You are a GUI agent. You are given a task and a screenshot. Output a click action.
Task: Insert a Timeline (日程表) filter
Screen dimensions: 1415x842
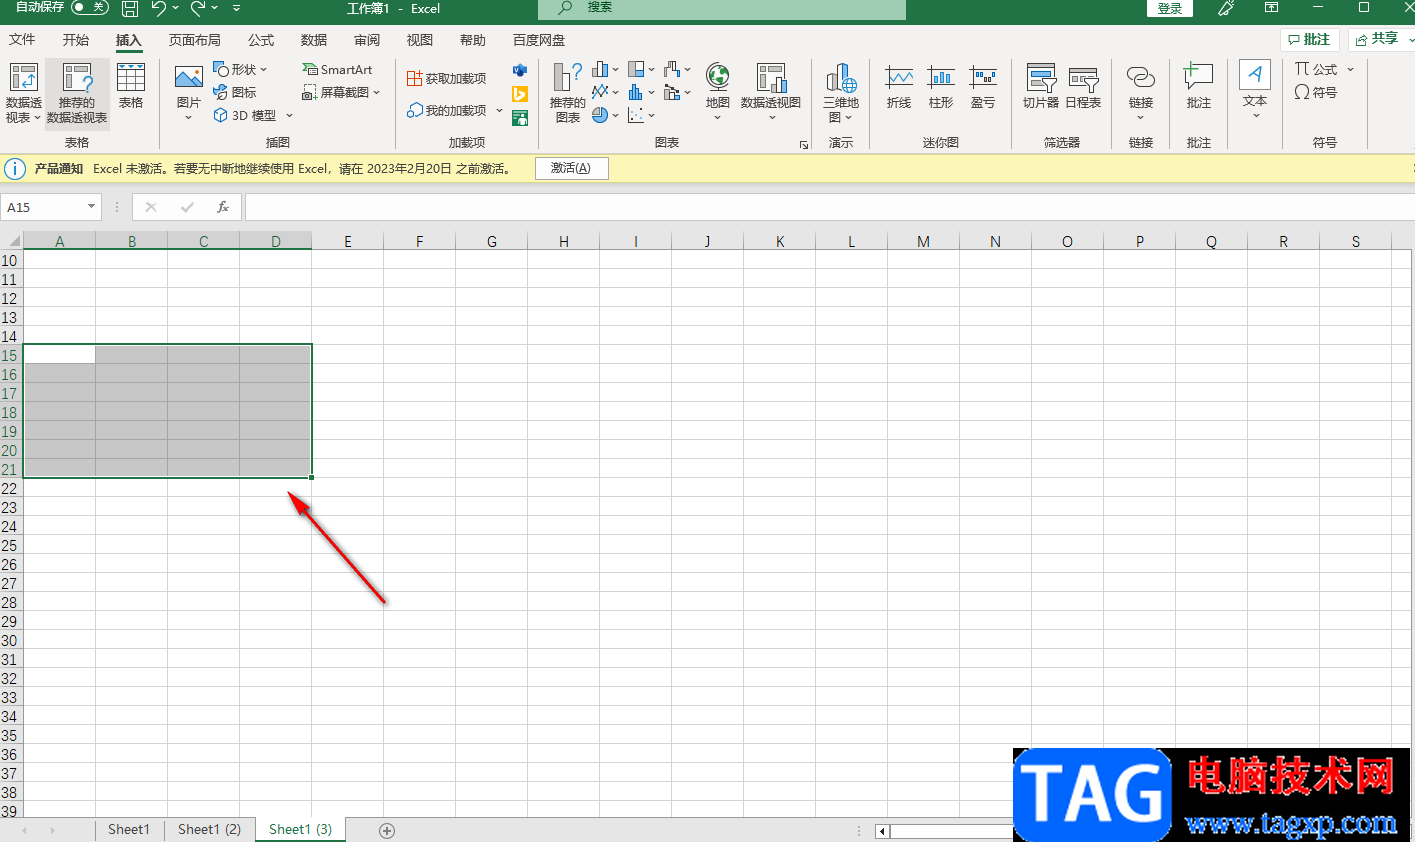(1083, 87)
